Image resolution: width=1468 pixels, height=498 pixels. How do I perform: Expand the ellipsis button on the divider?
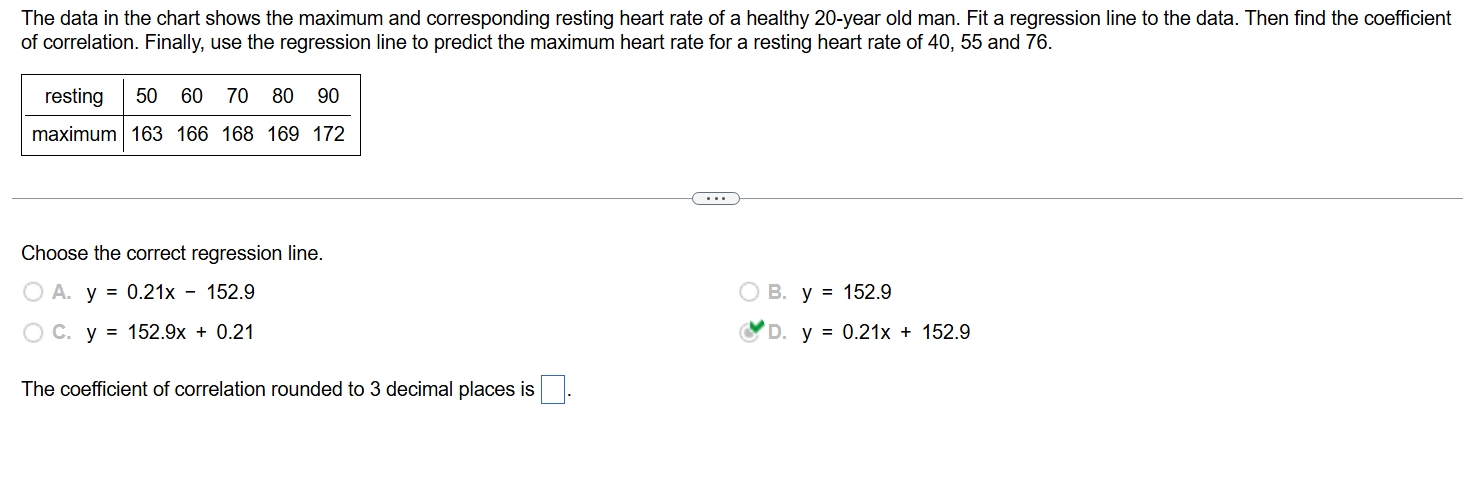click(715, 198)
